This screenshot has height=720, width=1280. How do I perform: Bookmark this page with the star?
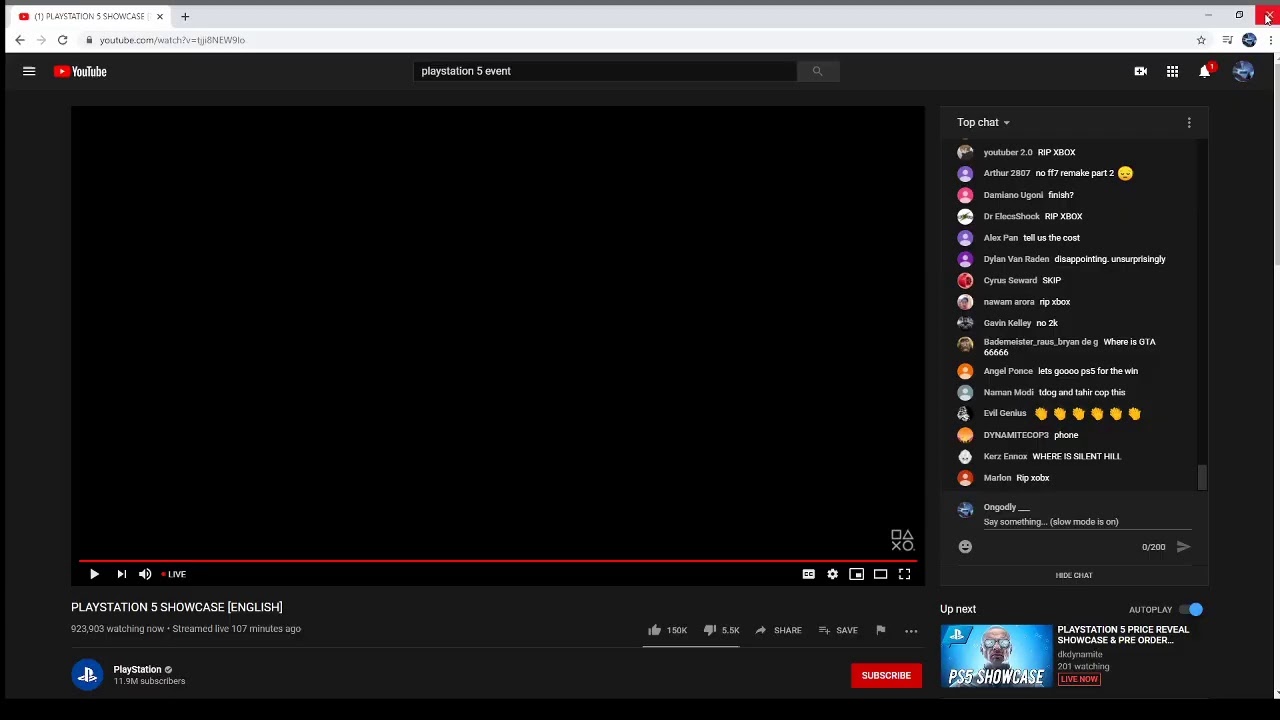point(1201,40)
